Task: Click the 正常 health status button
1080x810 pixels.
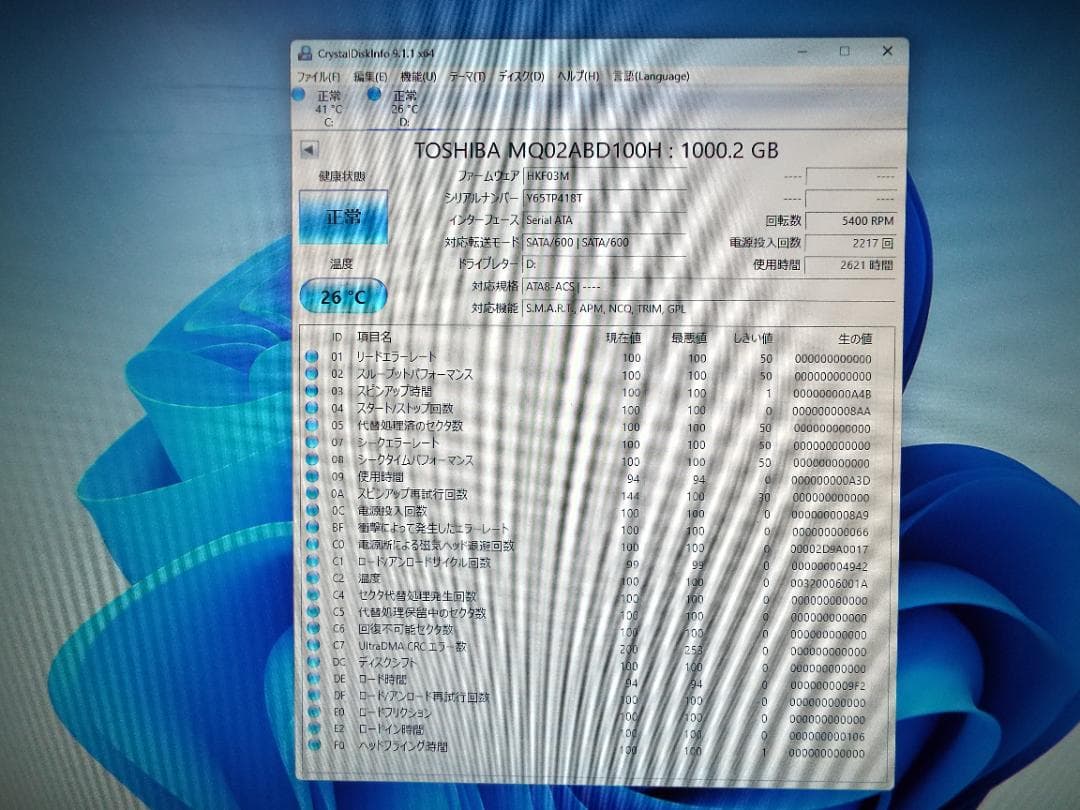Action: pos(343,216)
